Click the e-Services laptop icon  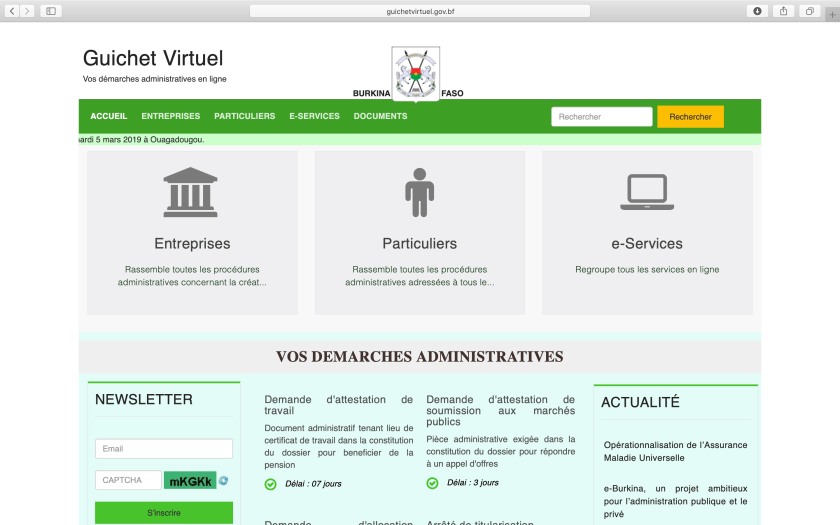[646, 192]
